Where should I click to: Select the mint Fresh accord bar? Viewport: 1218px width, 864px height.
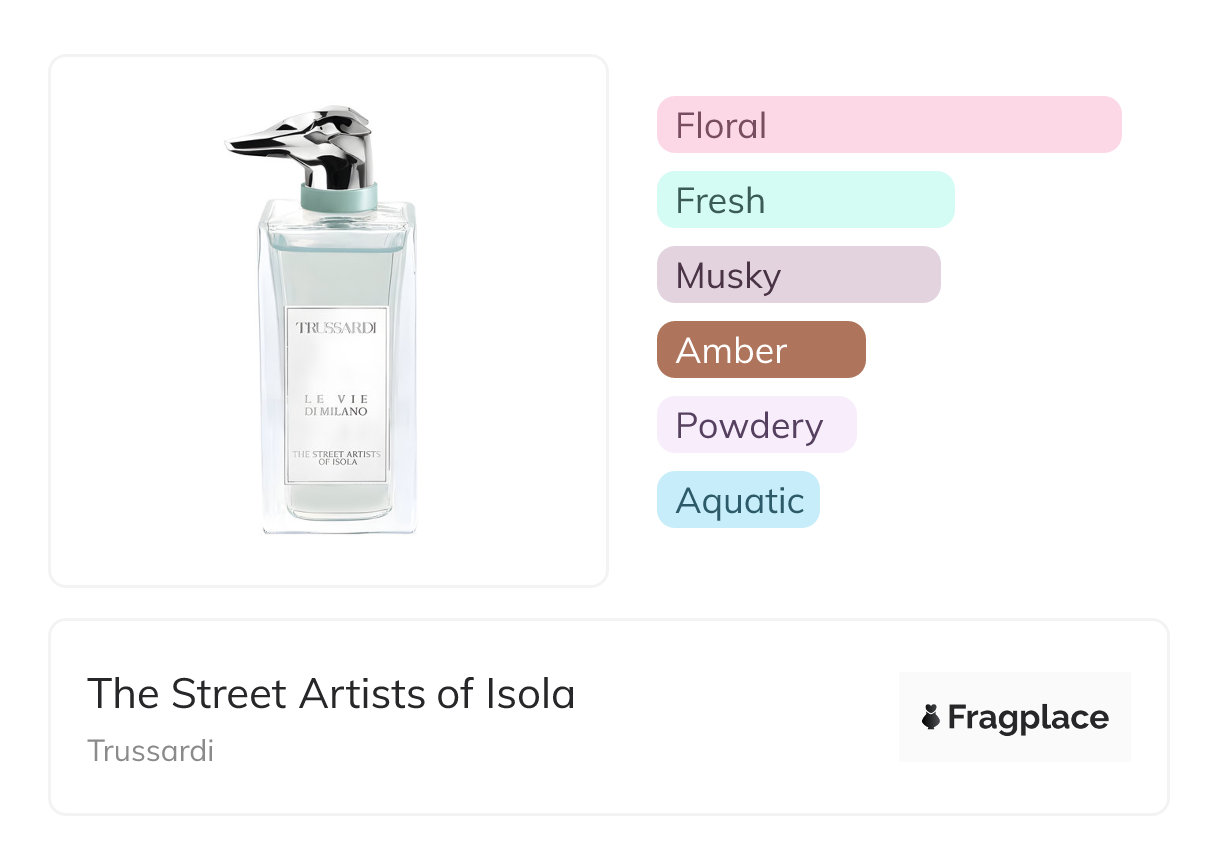tap(805, 200)
